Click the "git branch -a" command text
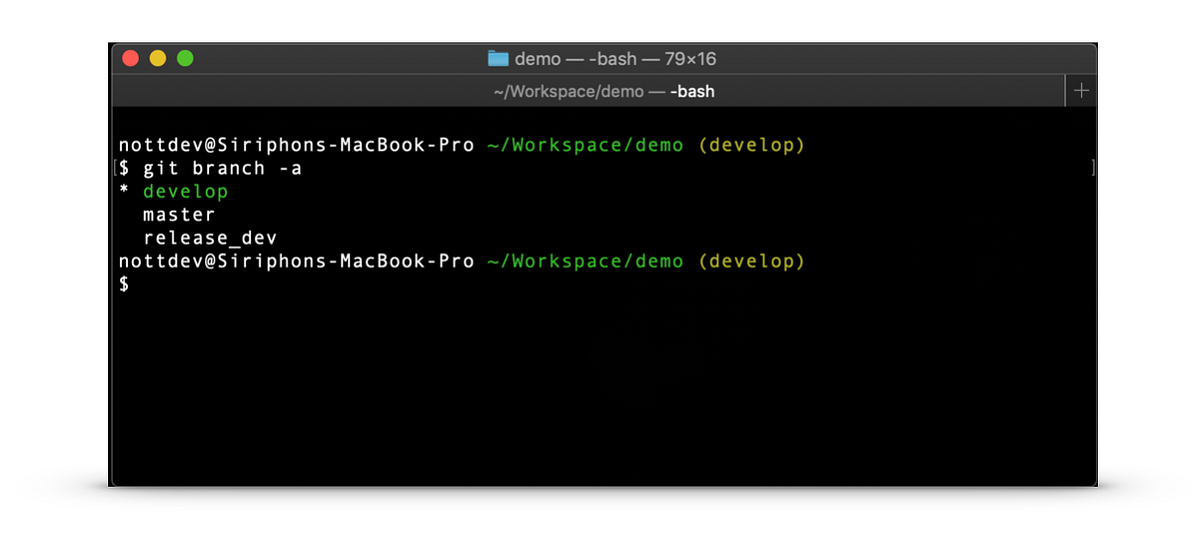 [222, 168]
